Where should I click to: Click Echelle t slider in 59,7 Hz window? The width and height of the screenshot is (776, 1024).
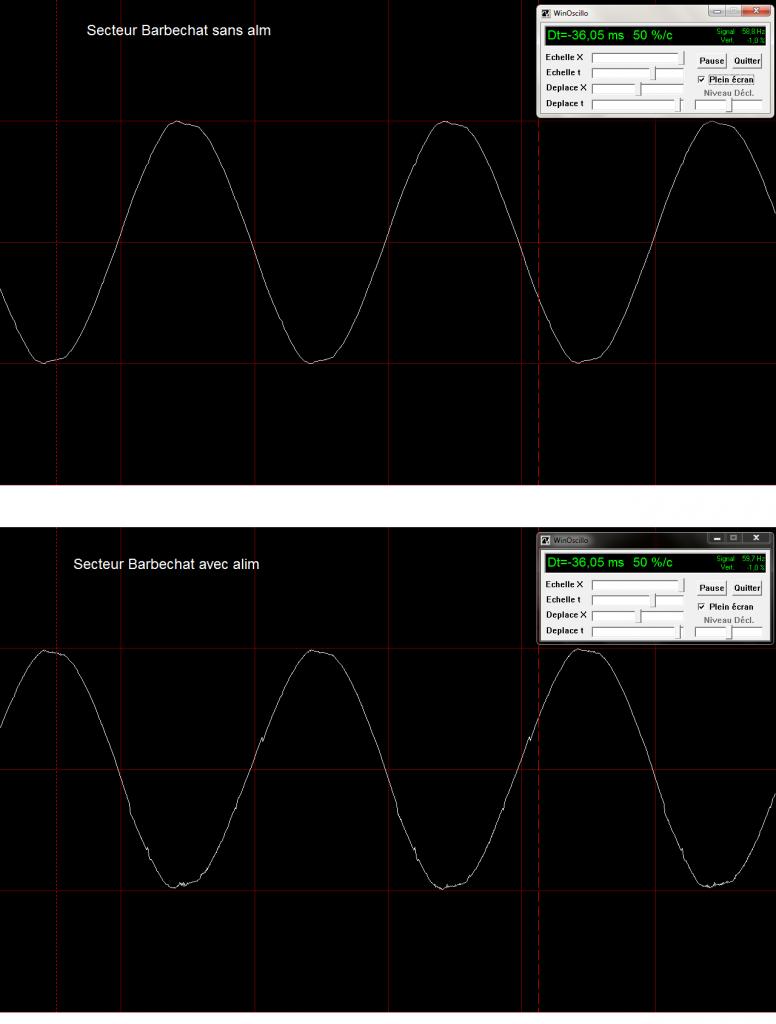pos(638,600)
